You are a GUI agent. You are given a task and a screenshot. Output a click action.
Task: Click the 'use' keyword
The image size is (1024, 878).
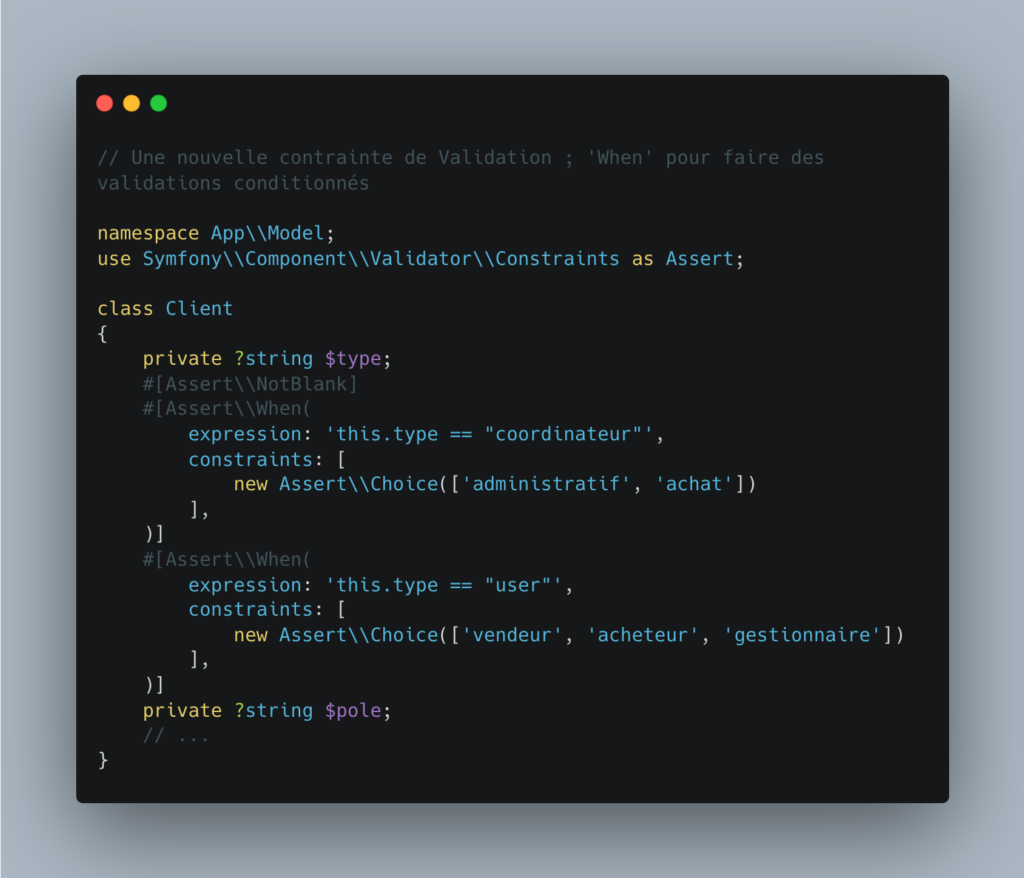point(114,259)
